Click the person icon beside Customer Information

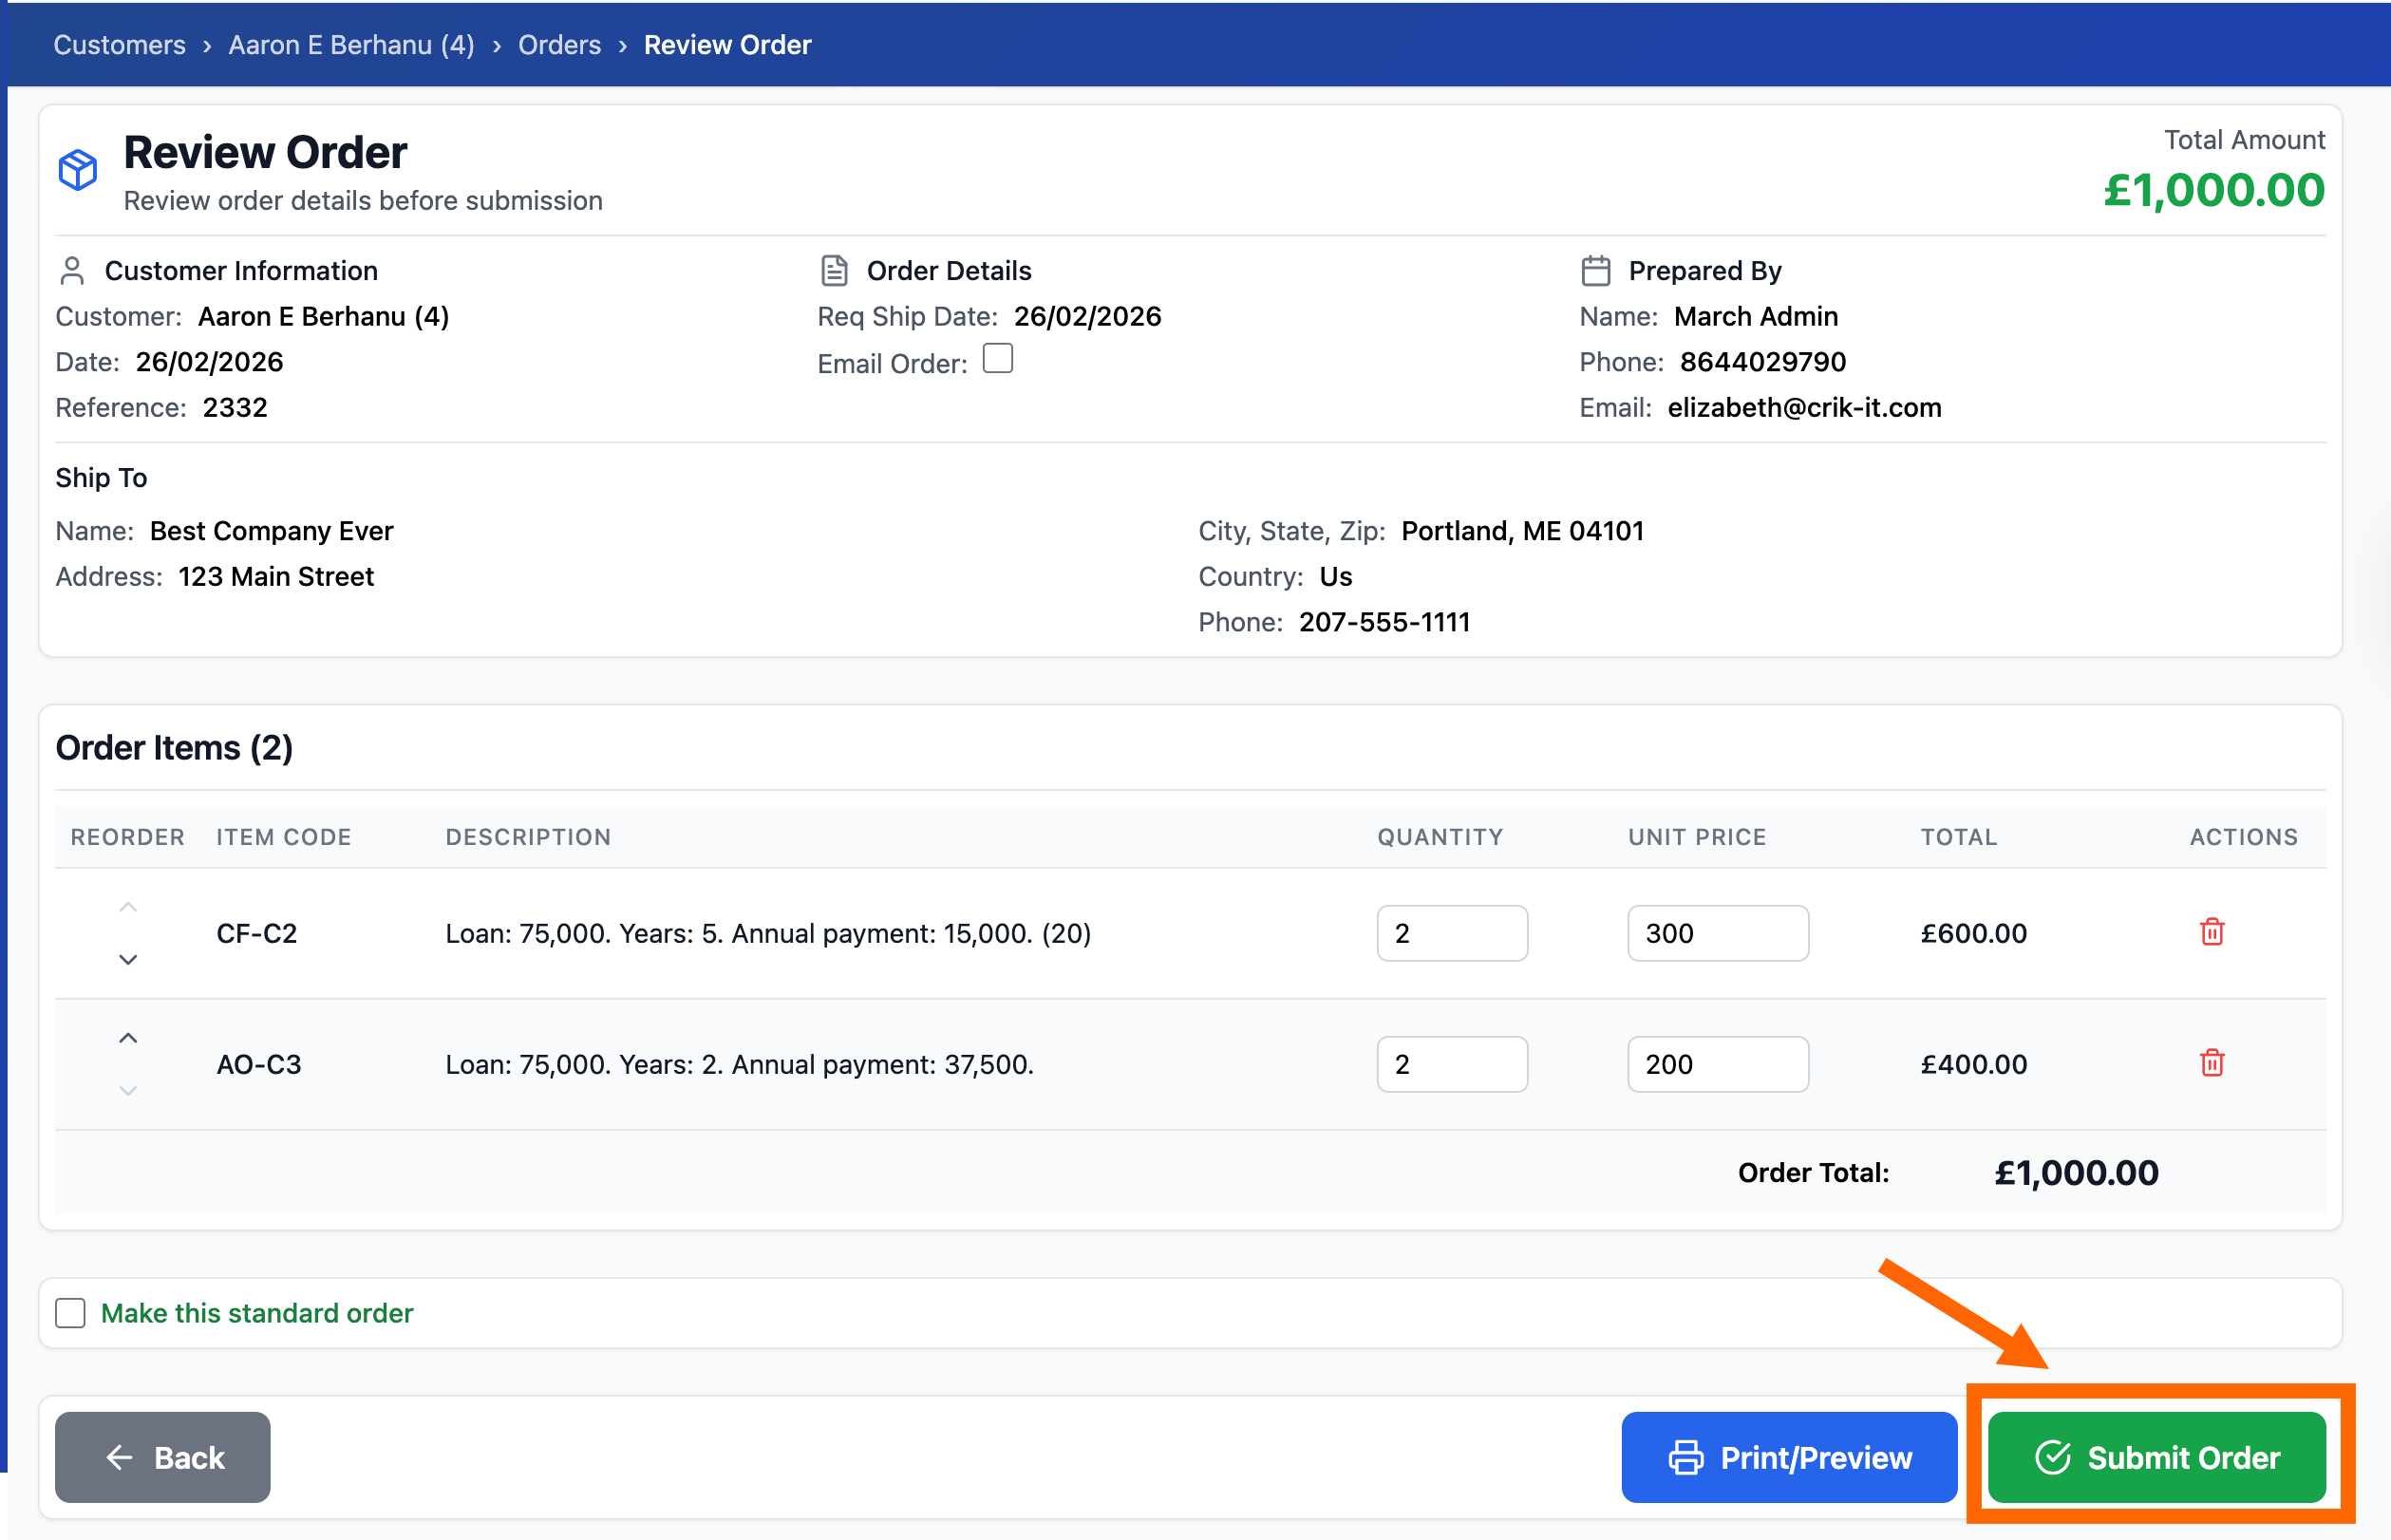point(72,271)
